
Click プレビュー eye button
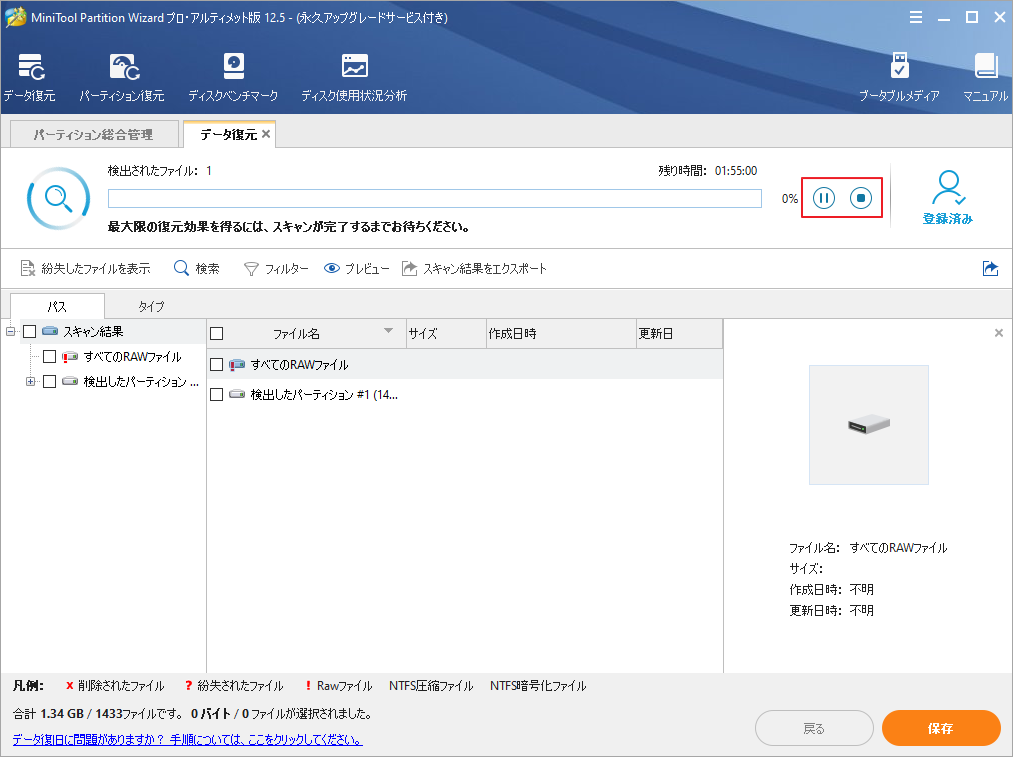(357, 269)
